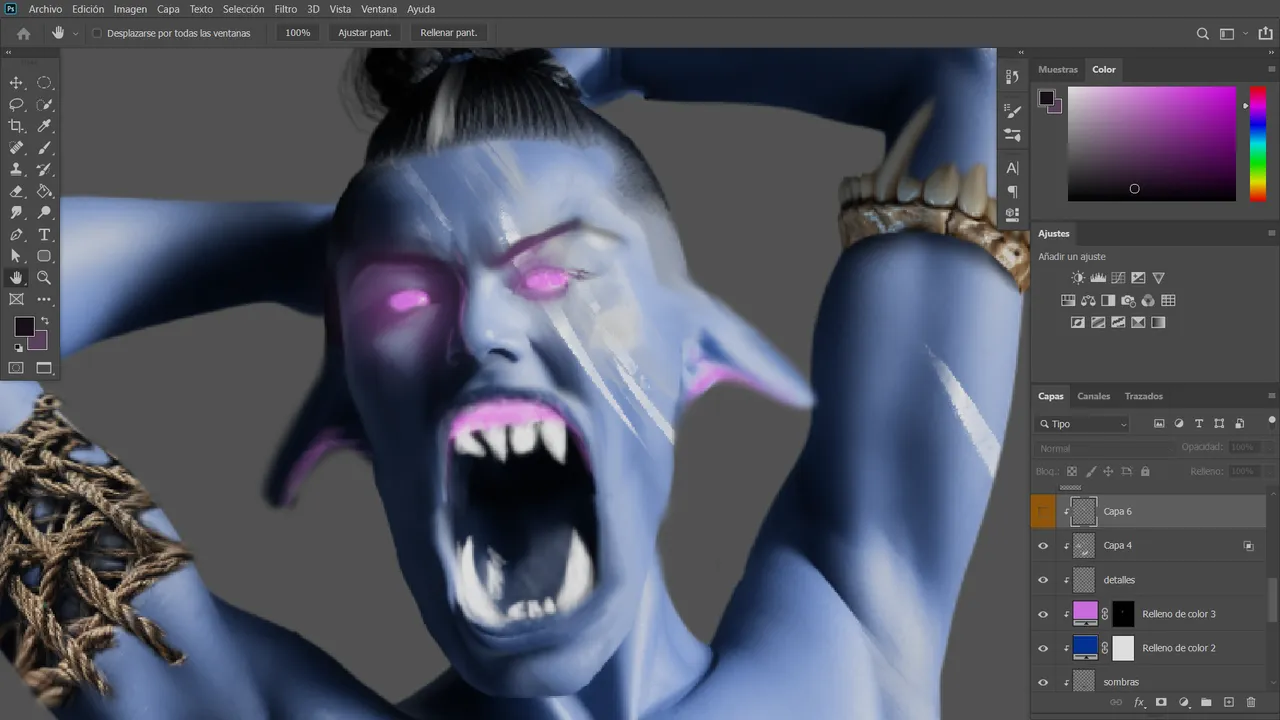Select the Eraser tool
Viewport: 1280px width, 720px height.
coord(16,191)
